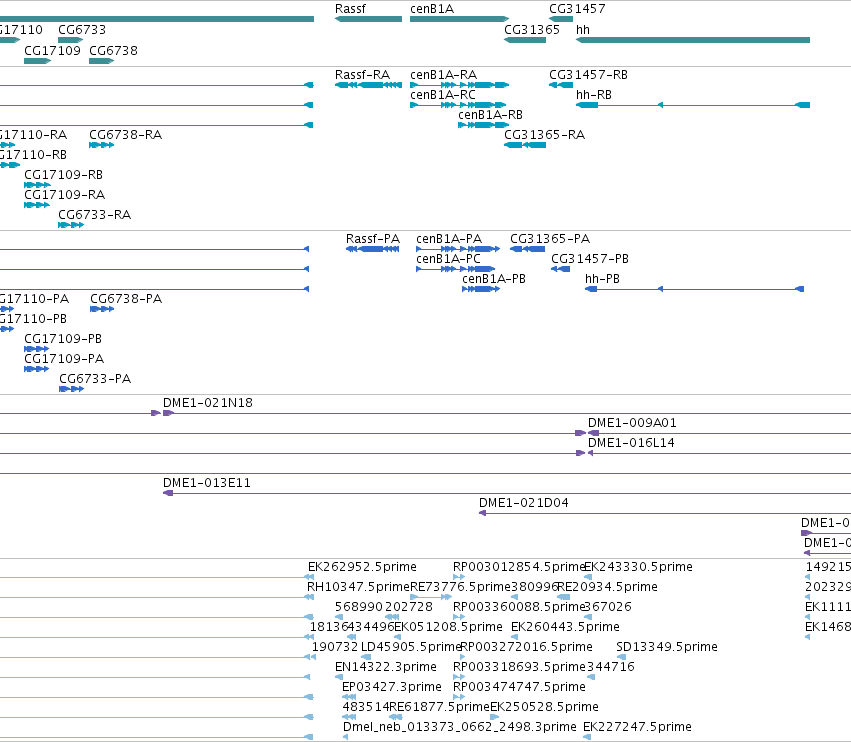
Task: Select the LD45905.5prime EST label
Action: (x=411, y=647)
